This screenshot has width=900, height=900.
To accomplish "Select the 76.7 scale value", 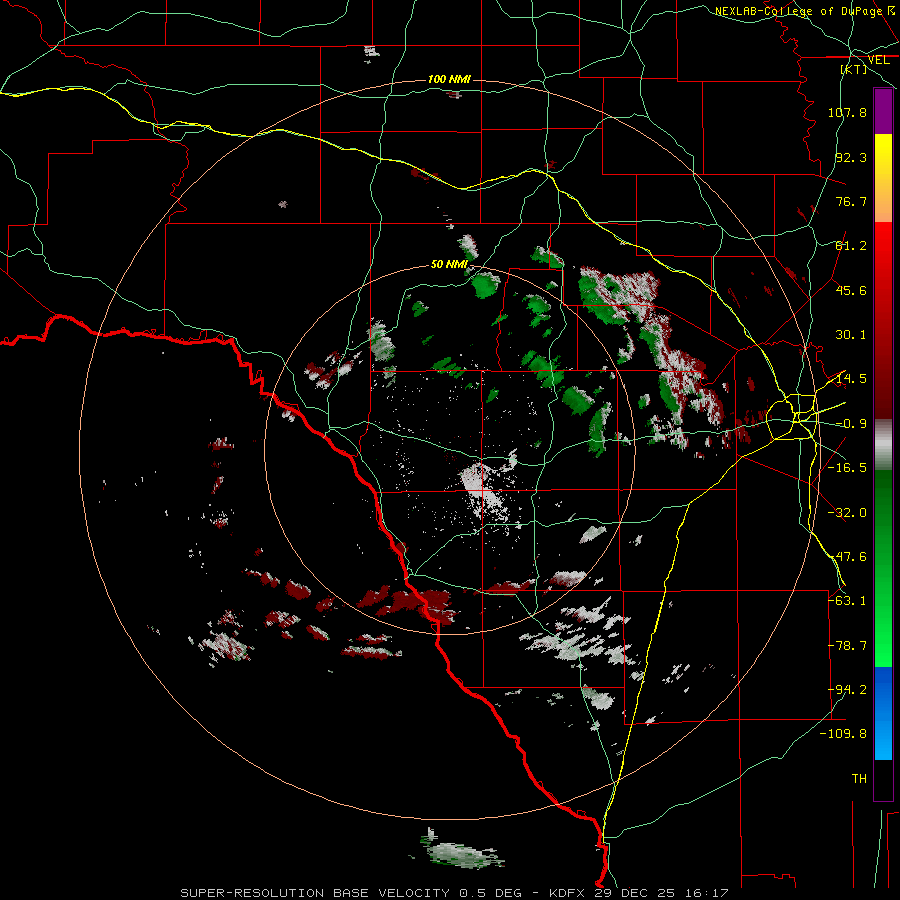I will [851, 201].
